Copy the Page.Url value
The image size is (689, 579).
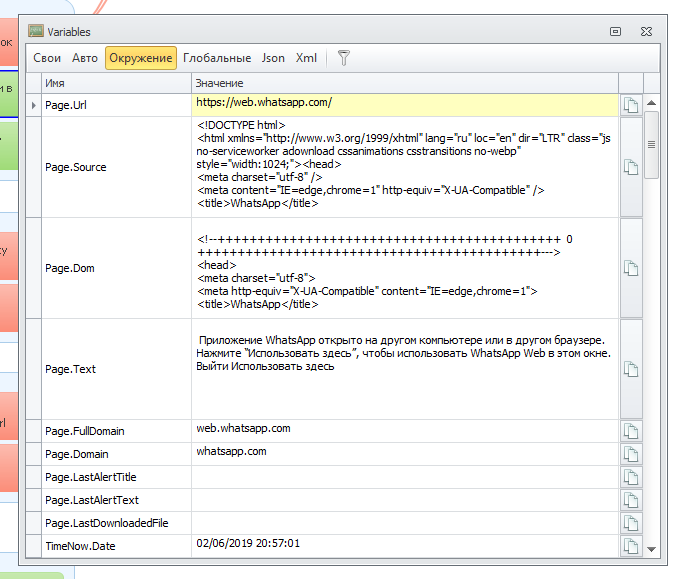point(631,105)
